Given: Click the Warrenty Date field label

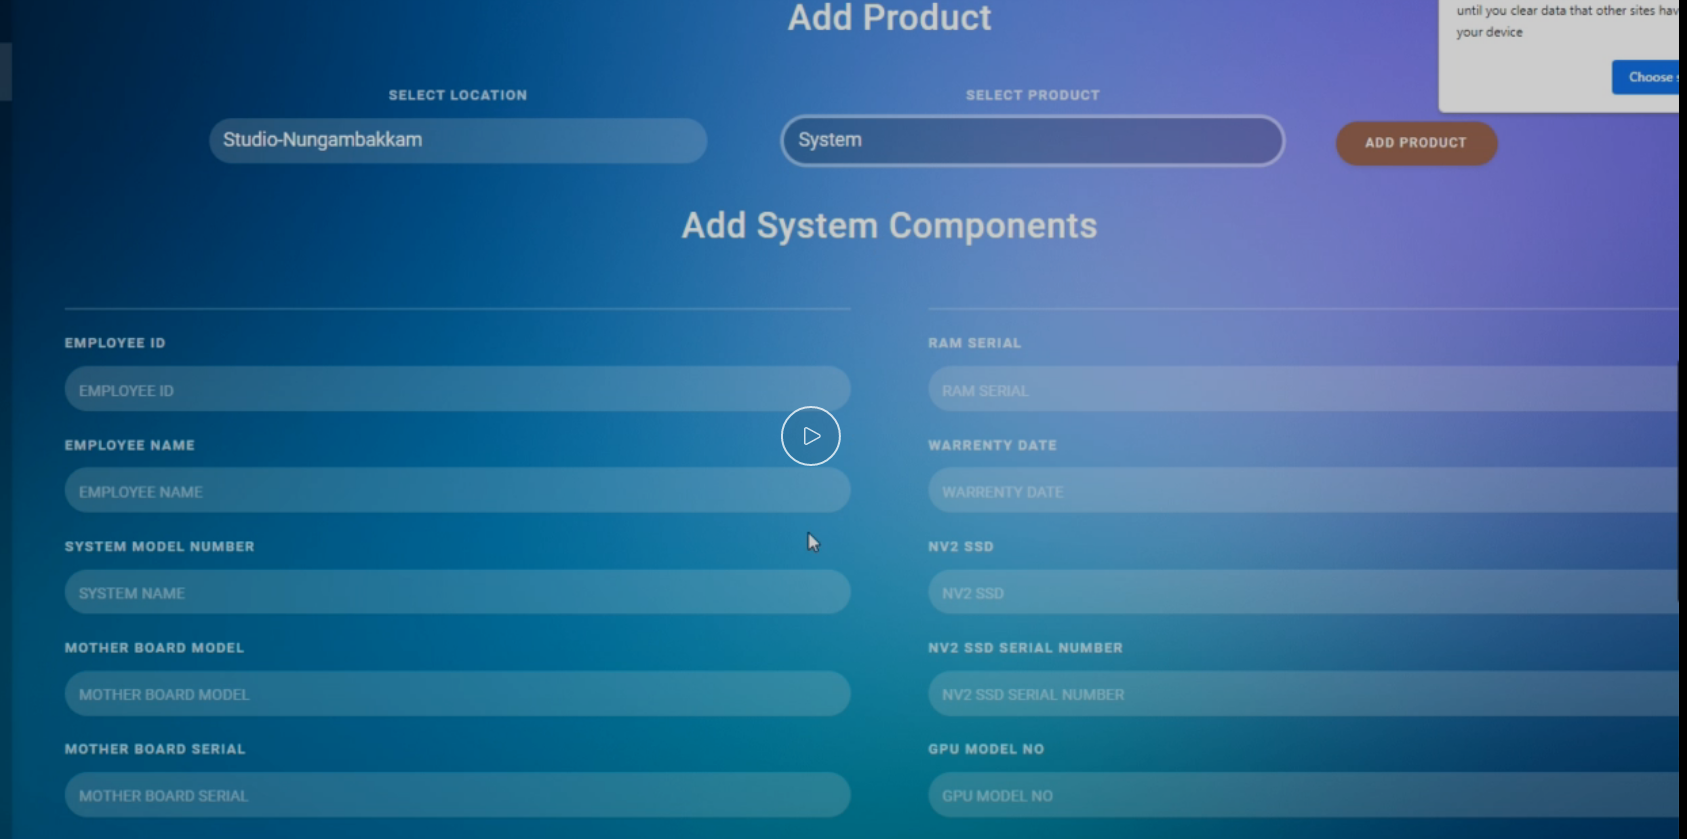Looking at the screenshot, I should pos(992,445).
